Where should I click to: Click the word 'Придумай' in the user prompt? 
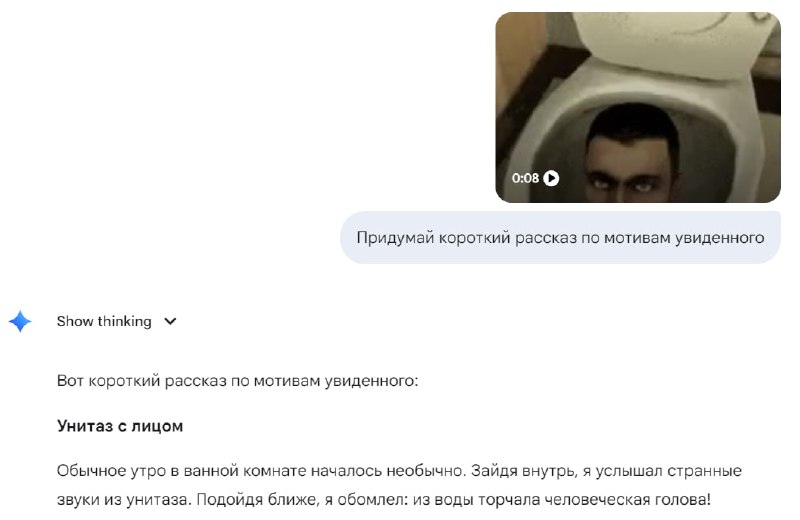click(395, 238)
